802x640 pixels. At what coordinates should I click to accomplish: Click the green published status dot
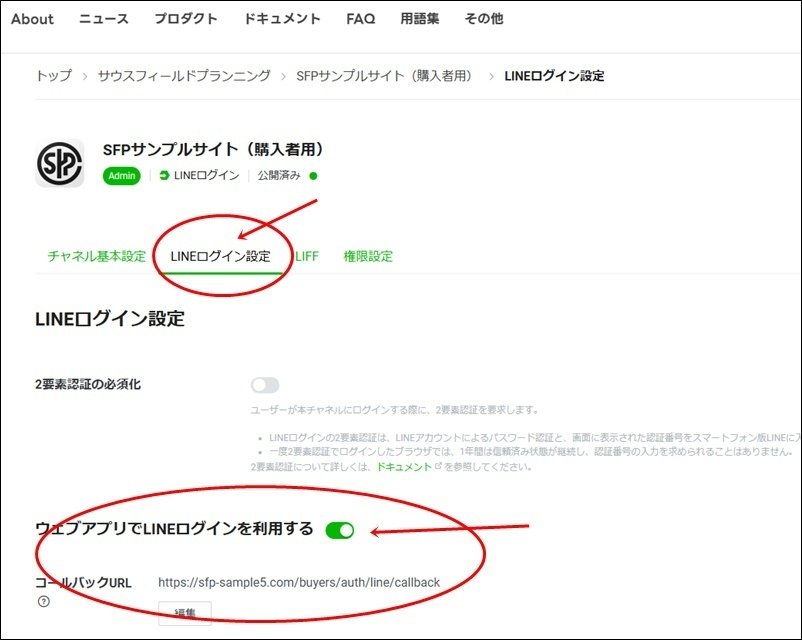point(314,176)
